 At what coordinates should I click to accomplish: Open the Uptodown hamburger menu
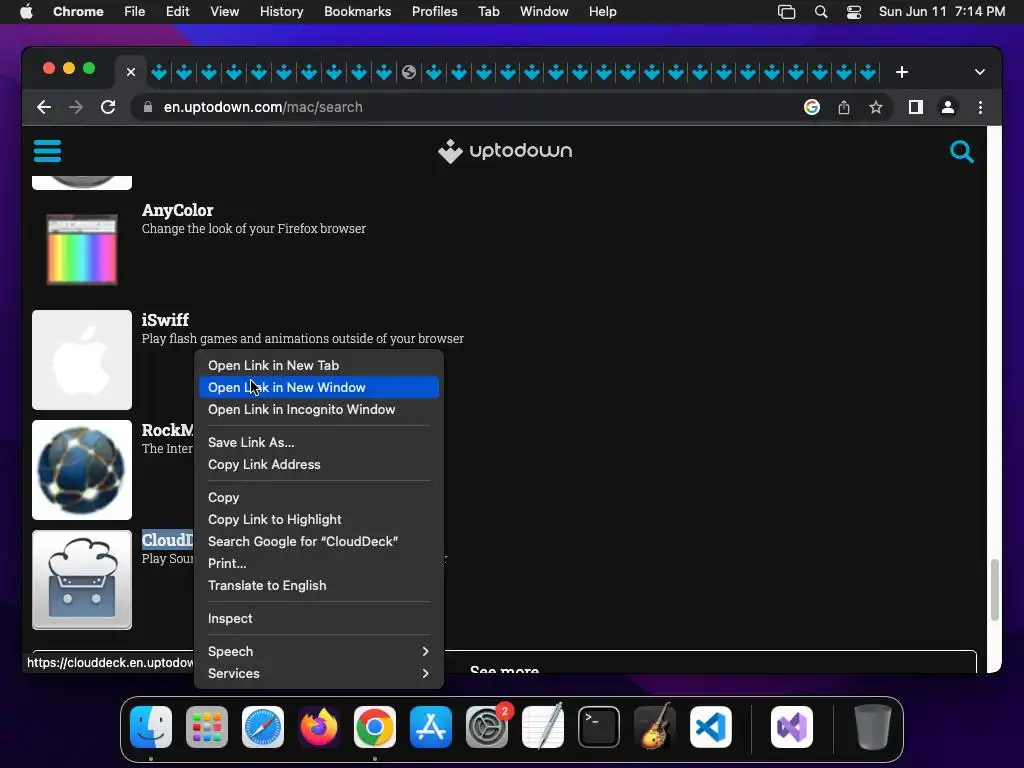click(x=47, y=151)
